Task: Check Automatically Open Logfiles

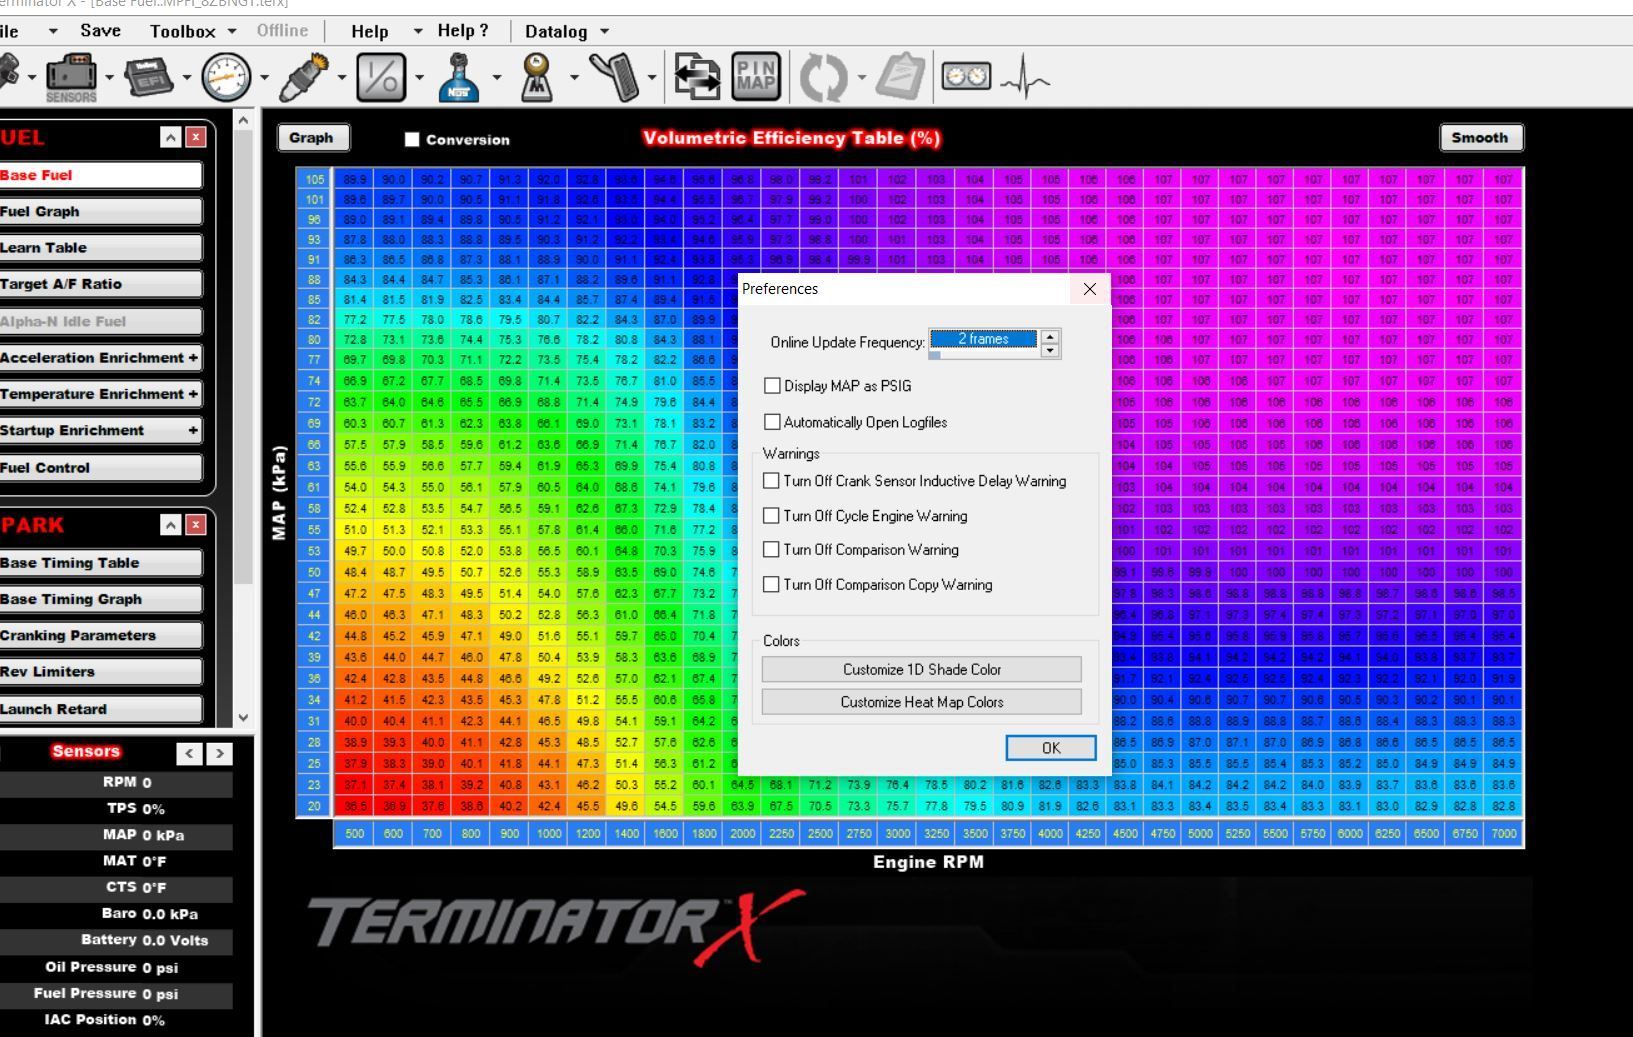Action: click(x=772, y=422)
